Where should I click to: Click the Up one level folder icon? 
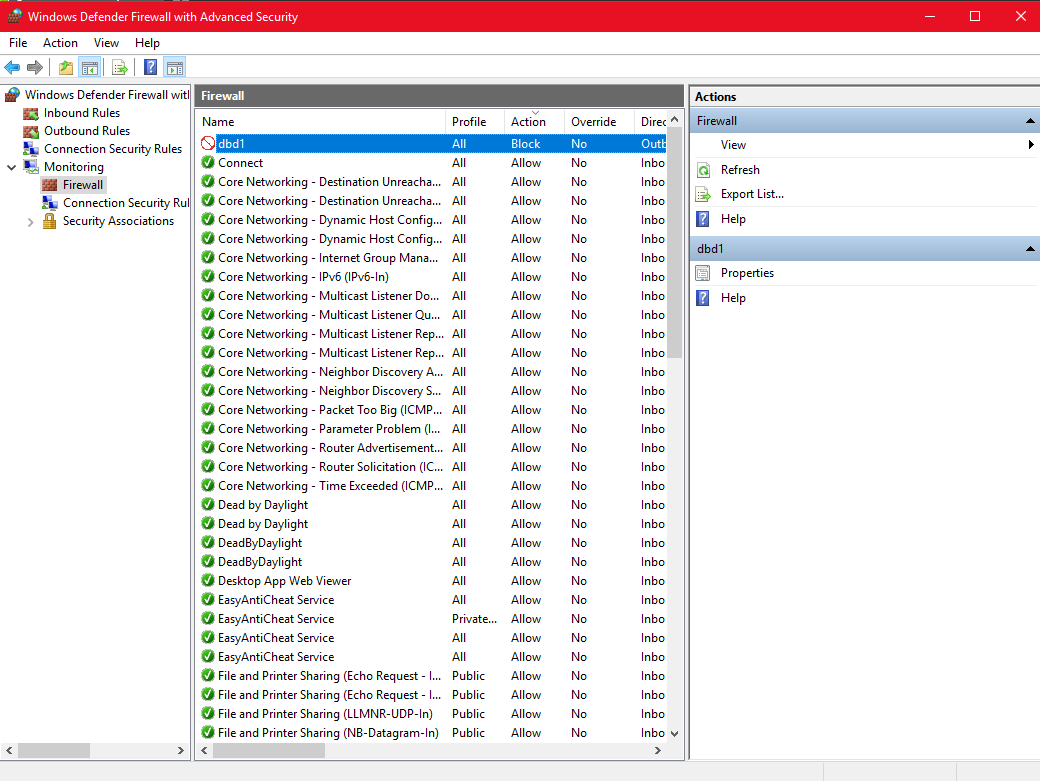[x=66, y=67]
